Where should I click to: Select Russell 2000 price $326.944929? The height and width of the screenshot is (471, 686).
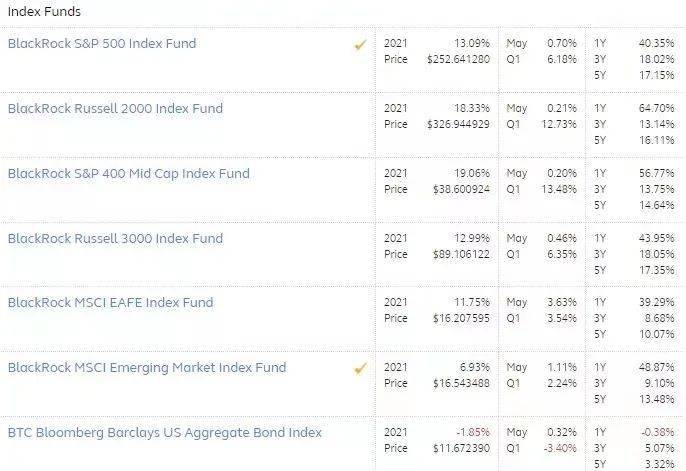click(458, 124)
